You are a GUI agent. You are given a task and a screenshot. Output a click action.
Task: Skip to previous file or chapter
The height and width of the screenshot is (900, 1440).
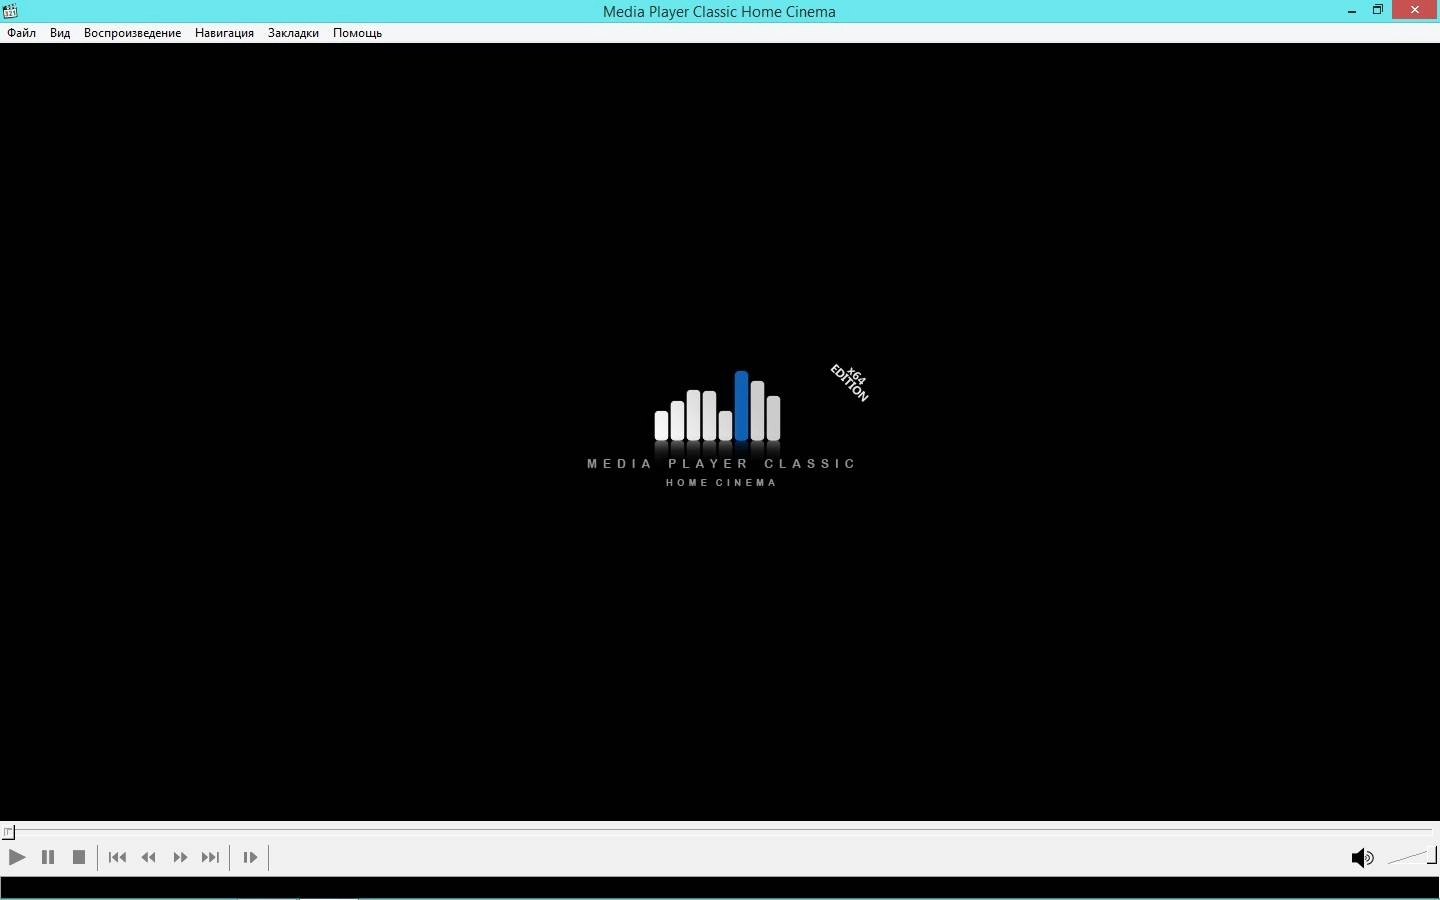117,857
